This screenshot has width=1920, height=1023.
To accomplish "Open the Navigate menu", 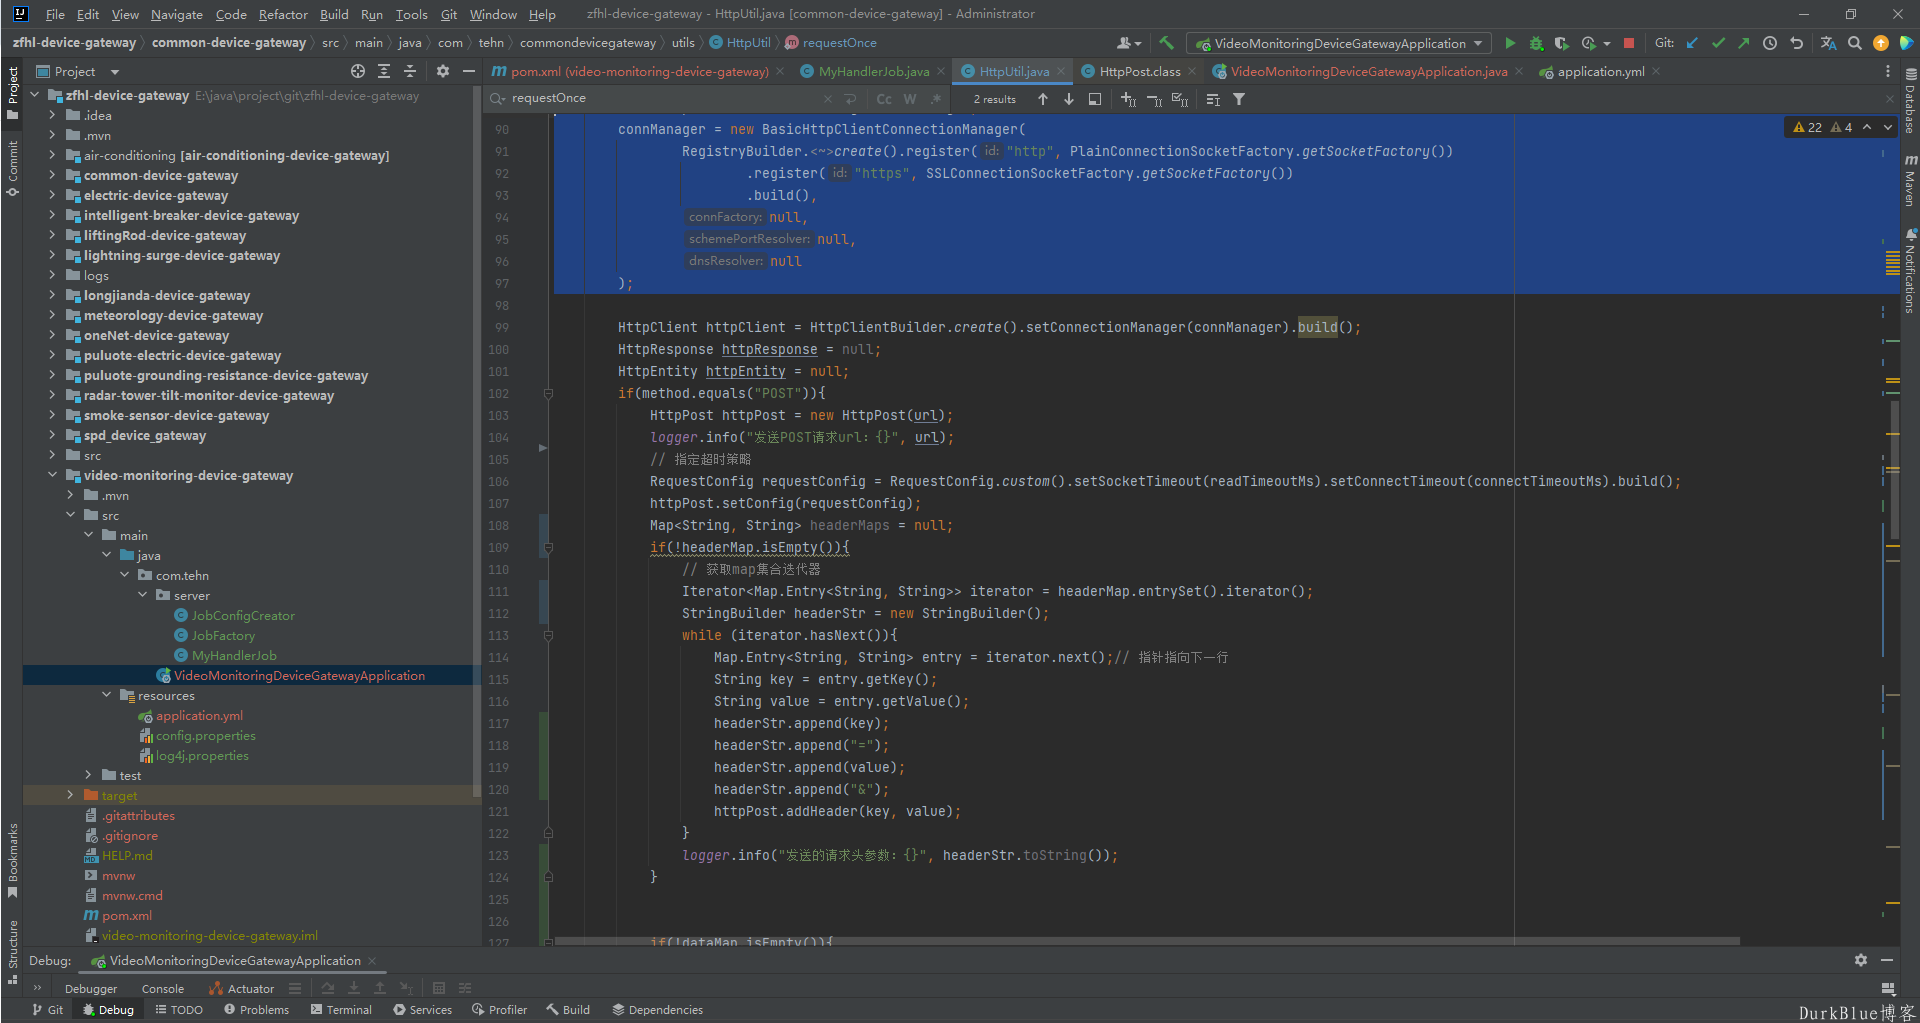I will [x=177, y=14].
